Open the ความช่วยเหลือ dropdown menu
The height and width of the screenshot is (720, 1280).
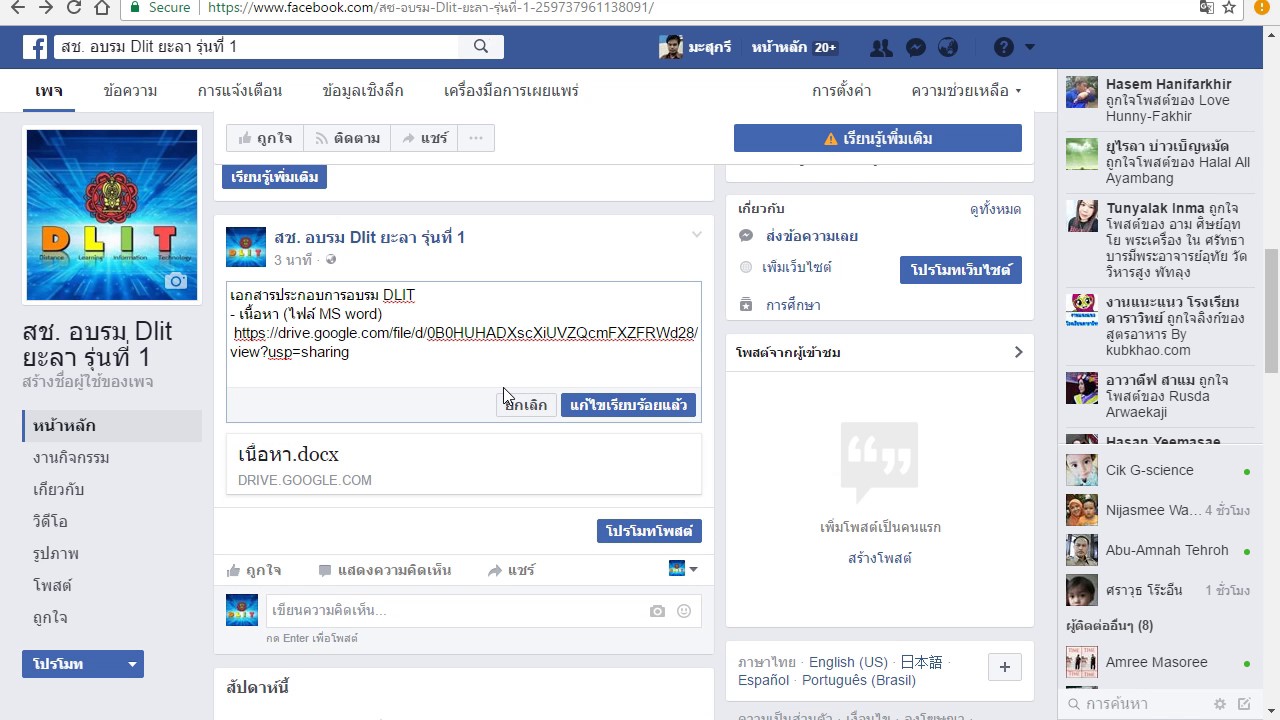click(966, 91)
